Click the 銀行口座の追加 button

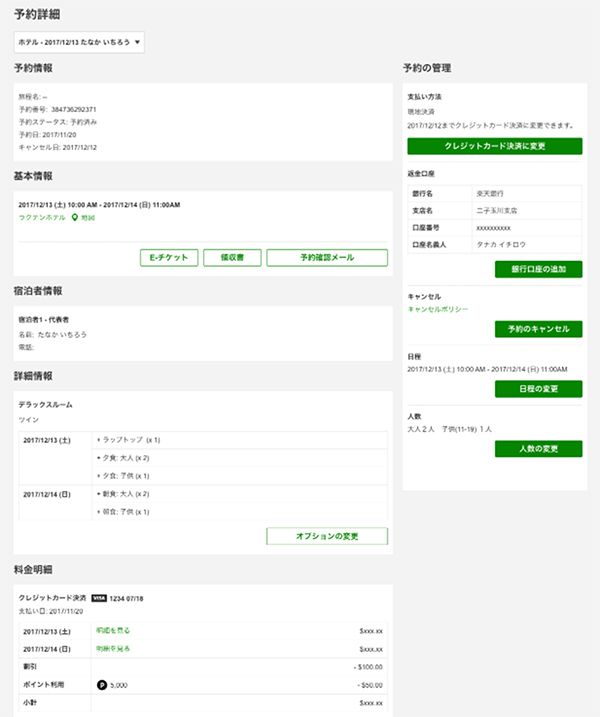(538, 269)
